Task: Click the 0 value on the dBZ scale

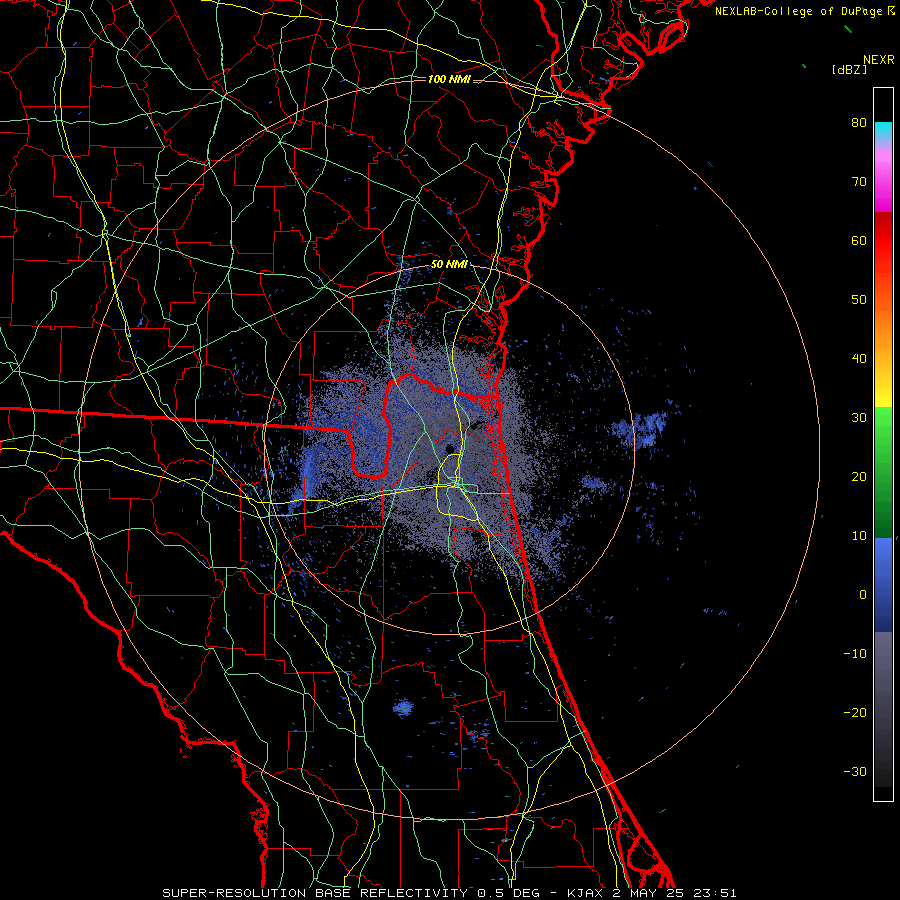Action: pyautogui.click(x=863, y=595)
